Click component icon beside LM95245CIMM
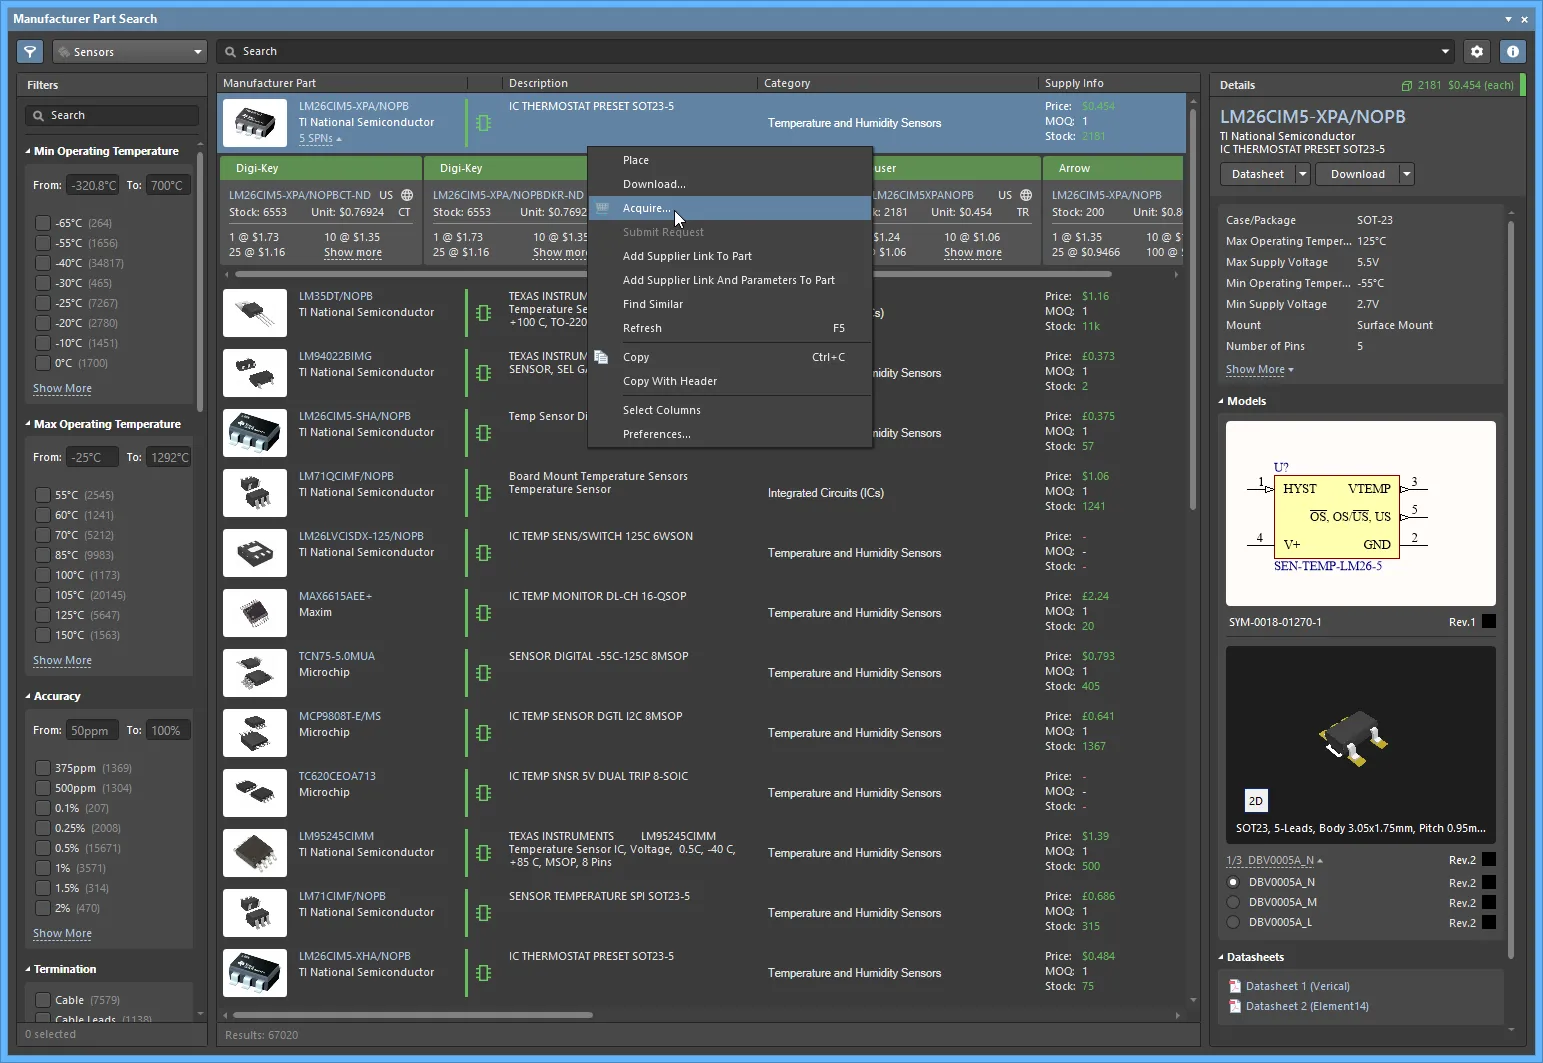The width and height of the screenshot is (1543, 1063). pyautogui.click(x=484, y=853)
